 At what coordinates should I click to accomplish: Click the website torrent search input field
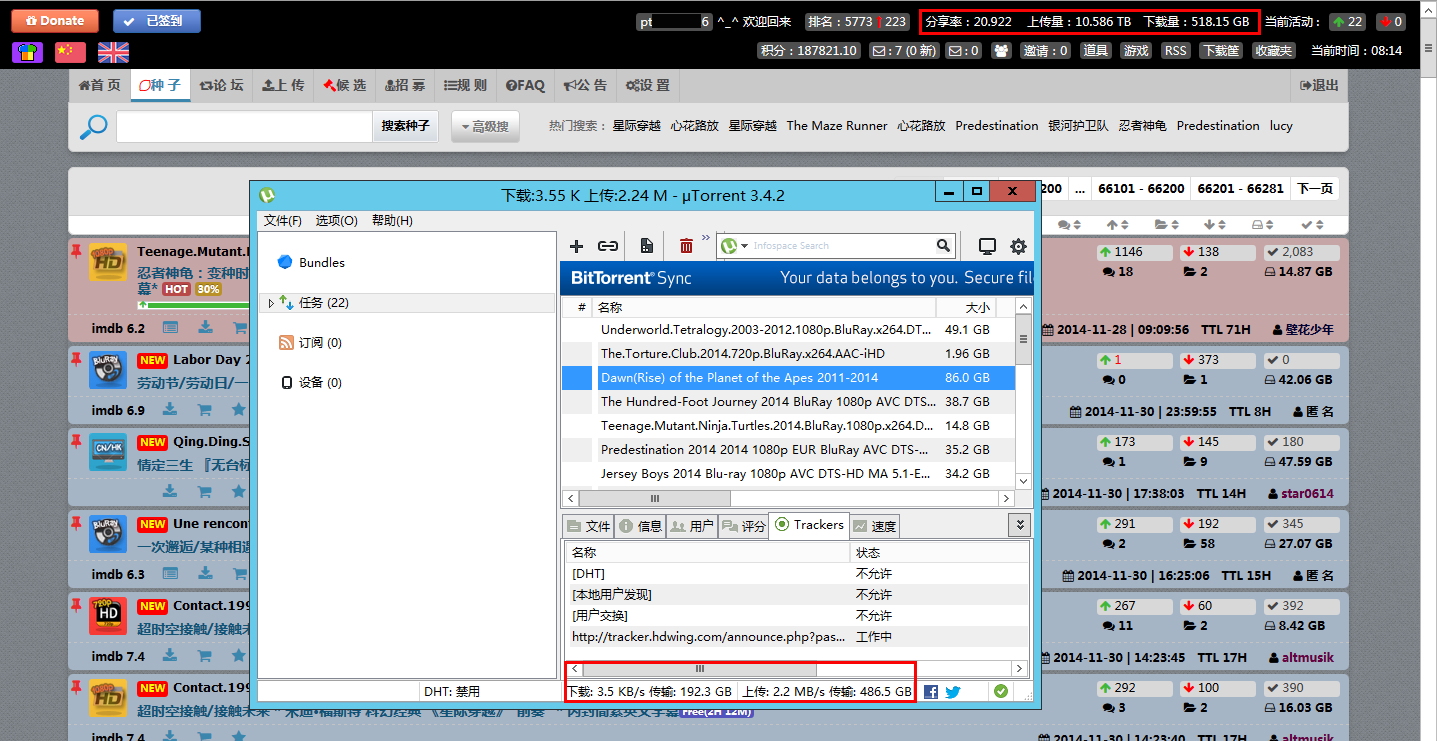pyautogui.click(x=244, y=126)
